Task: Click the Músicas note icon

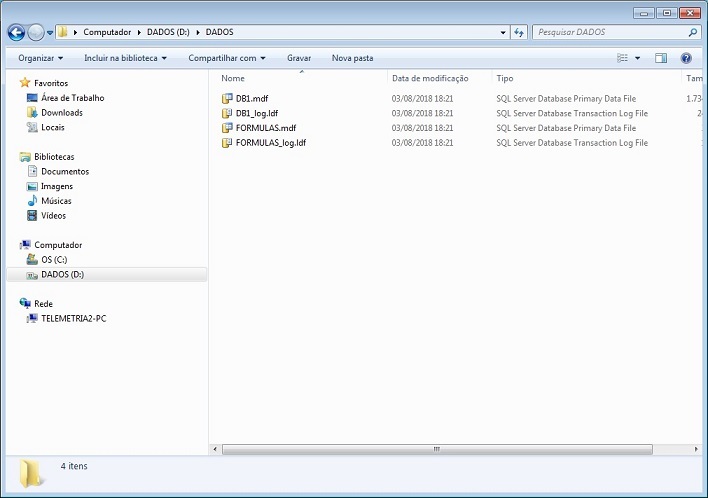Action: pos(32,200)
